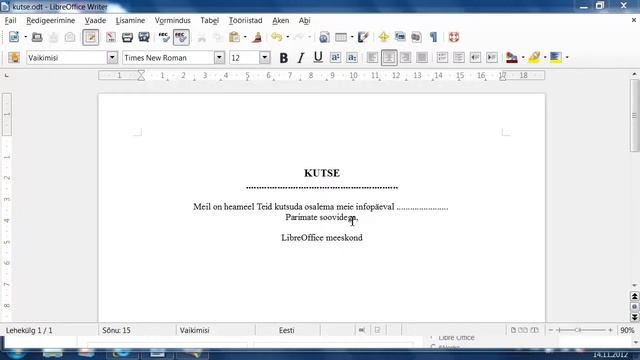Apply Highlighting color icon

(x=534, y=58)
